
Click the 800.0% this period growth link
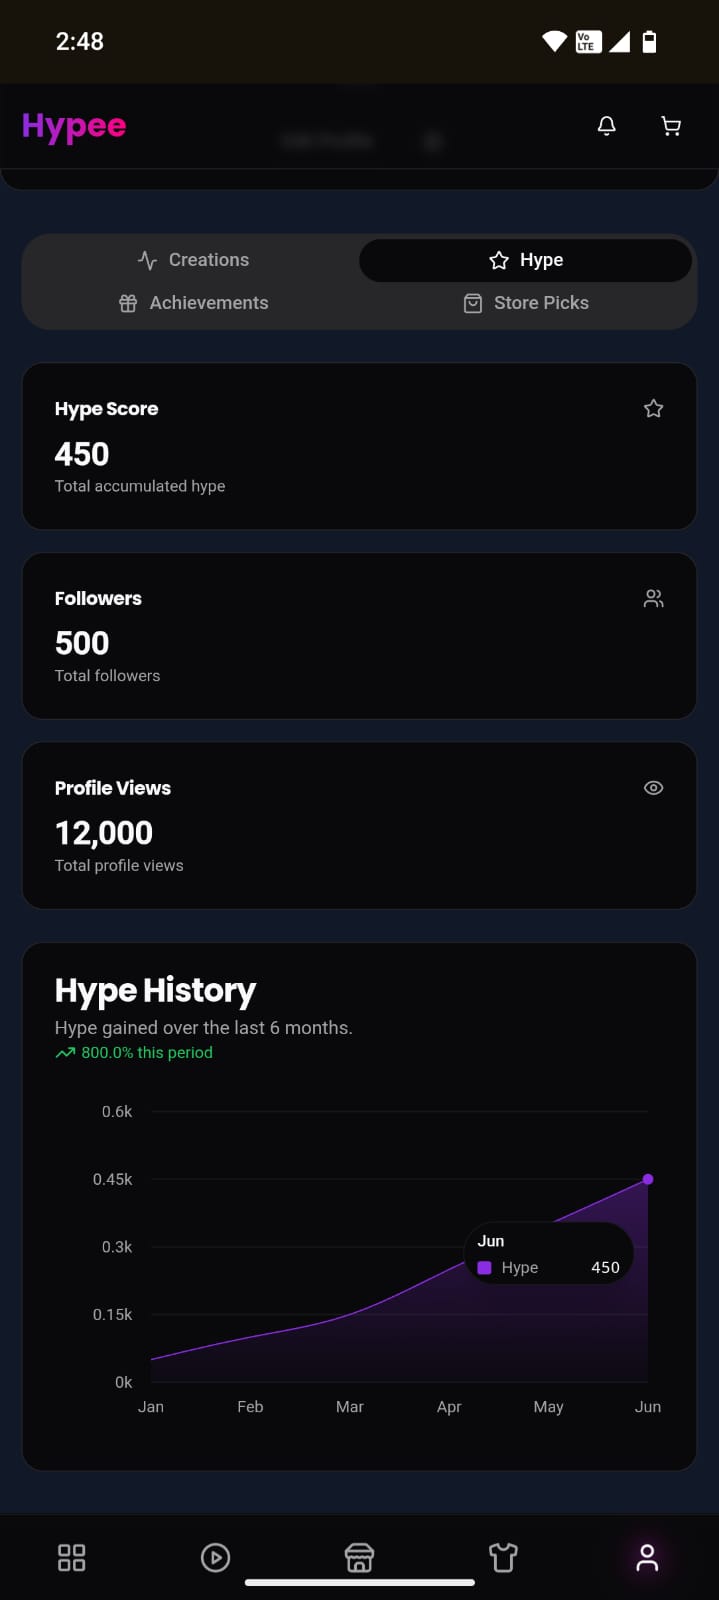pos(133,1052)
